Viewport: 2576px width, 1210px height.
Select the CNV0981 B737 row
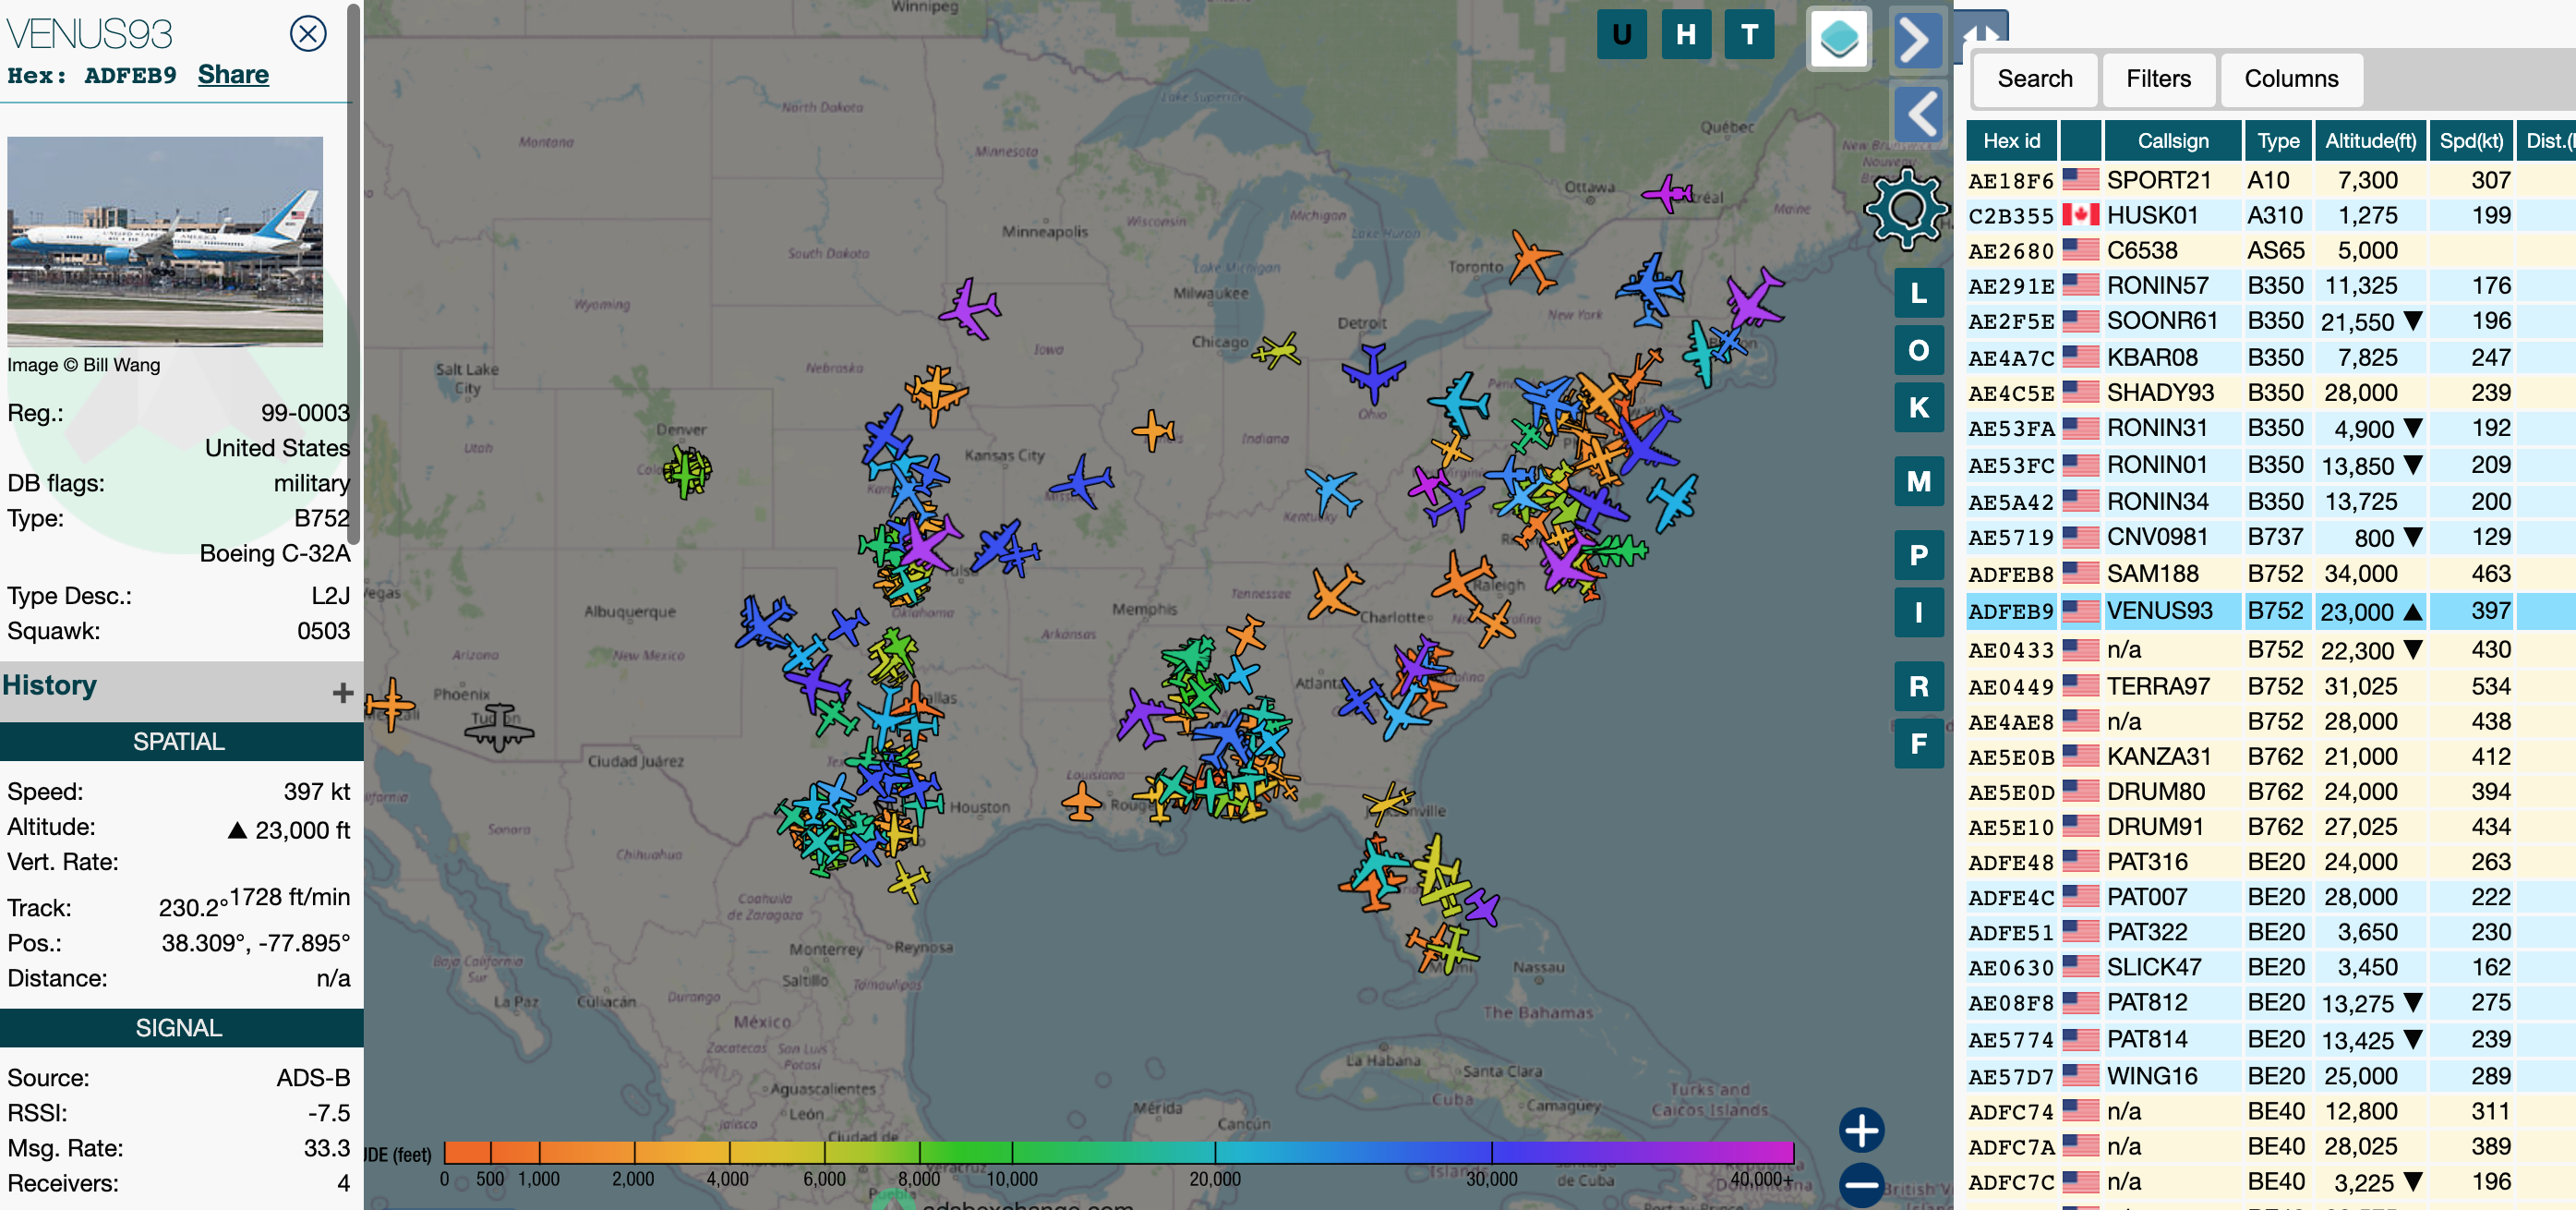point(2270,537)
